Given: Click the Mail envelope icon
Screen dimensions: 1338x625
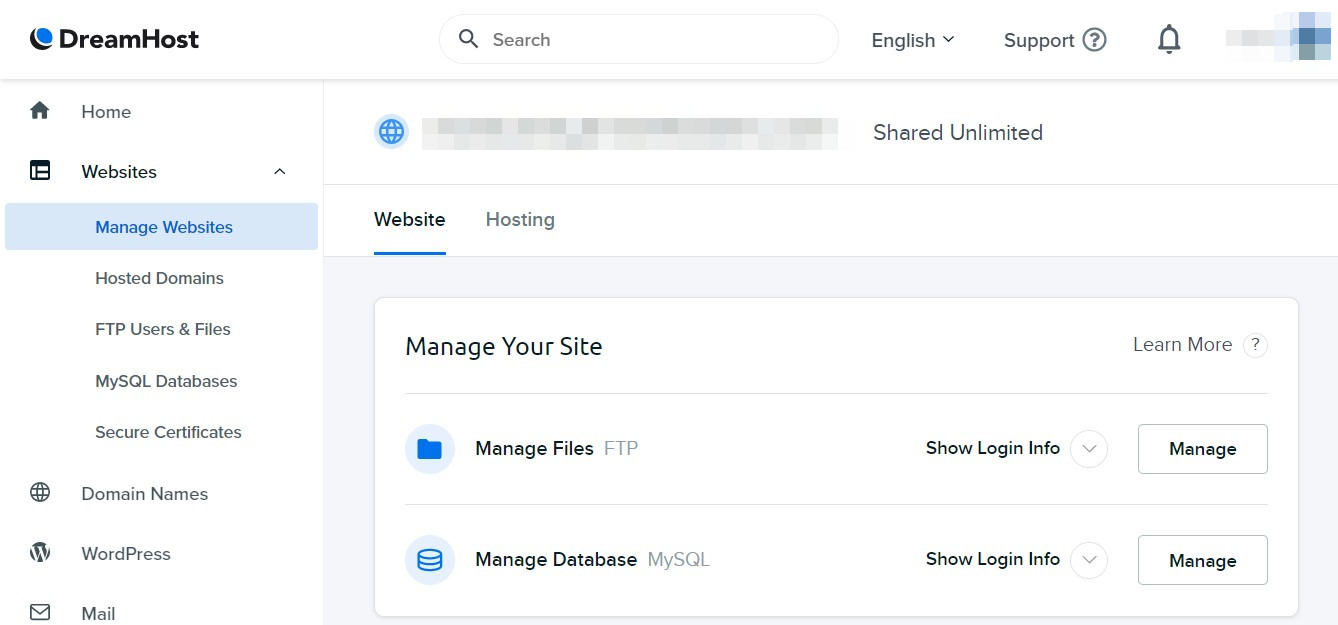Looking at the screenshot, I should coord(40,612).
